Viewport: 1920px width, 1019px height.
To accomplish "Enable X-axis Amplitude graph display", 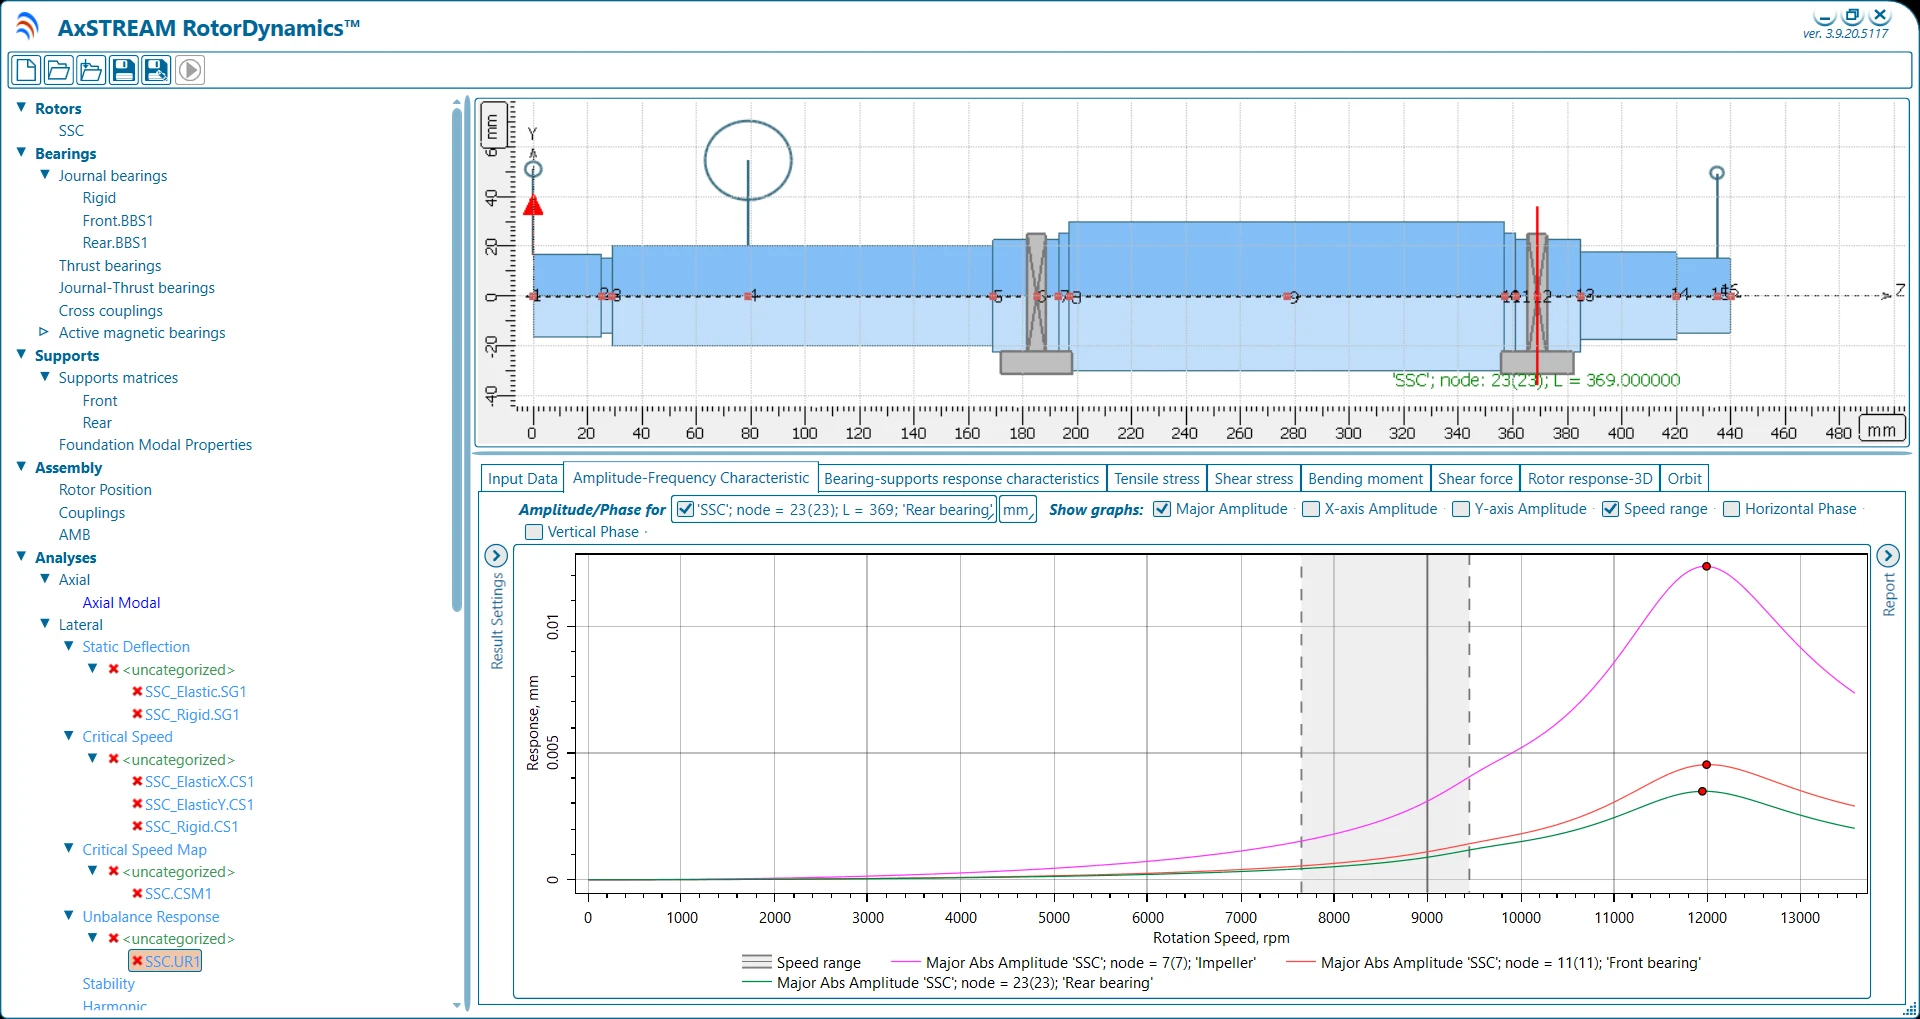I will tap(1310, 509).
